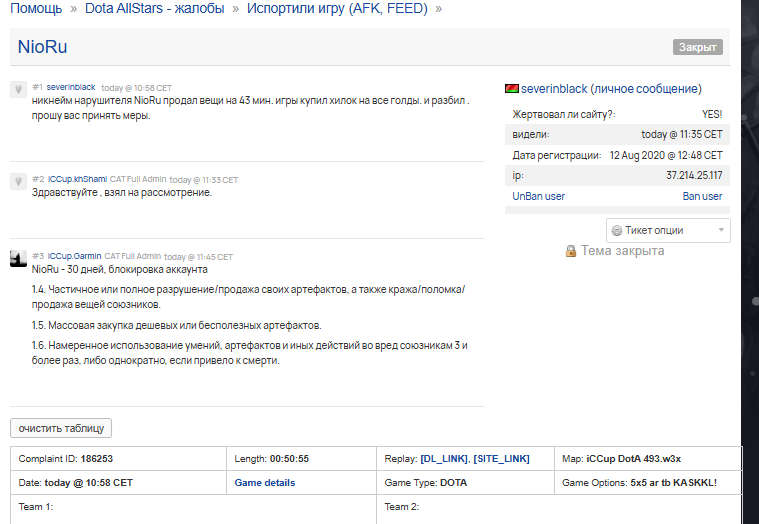
Task: Click Ban user link
Action: (x=702, y=196)
